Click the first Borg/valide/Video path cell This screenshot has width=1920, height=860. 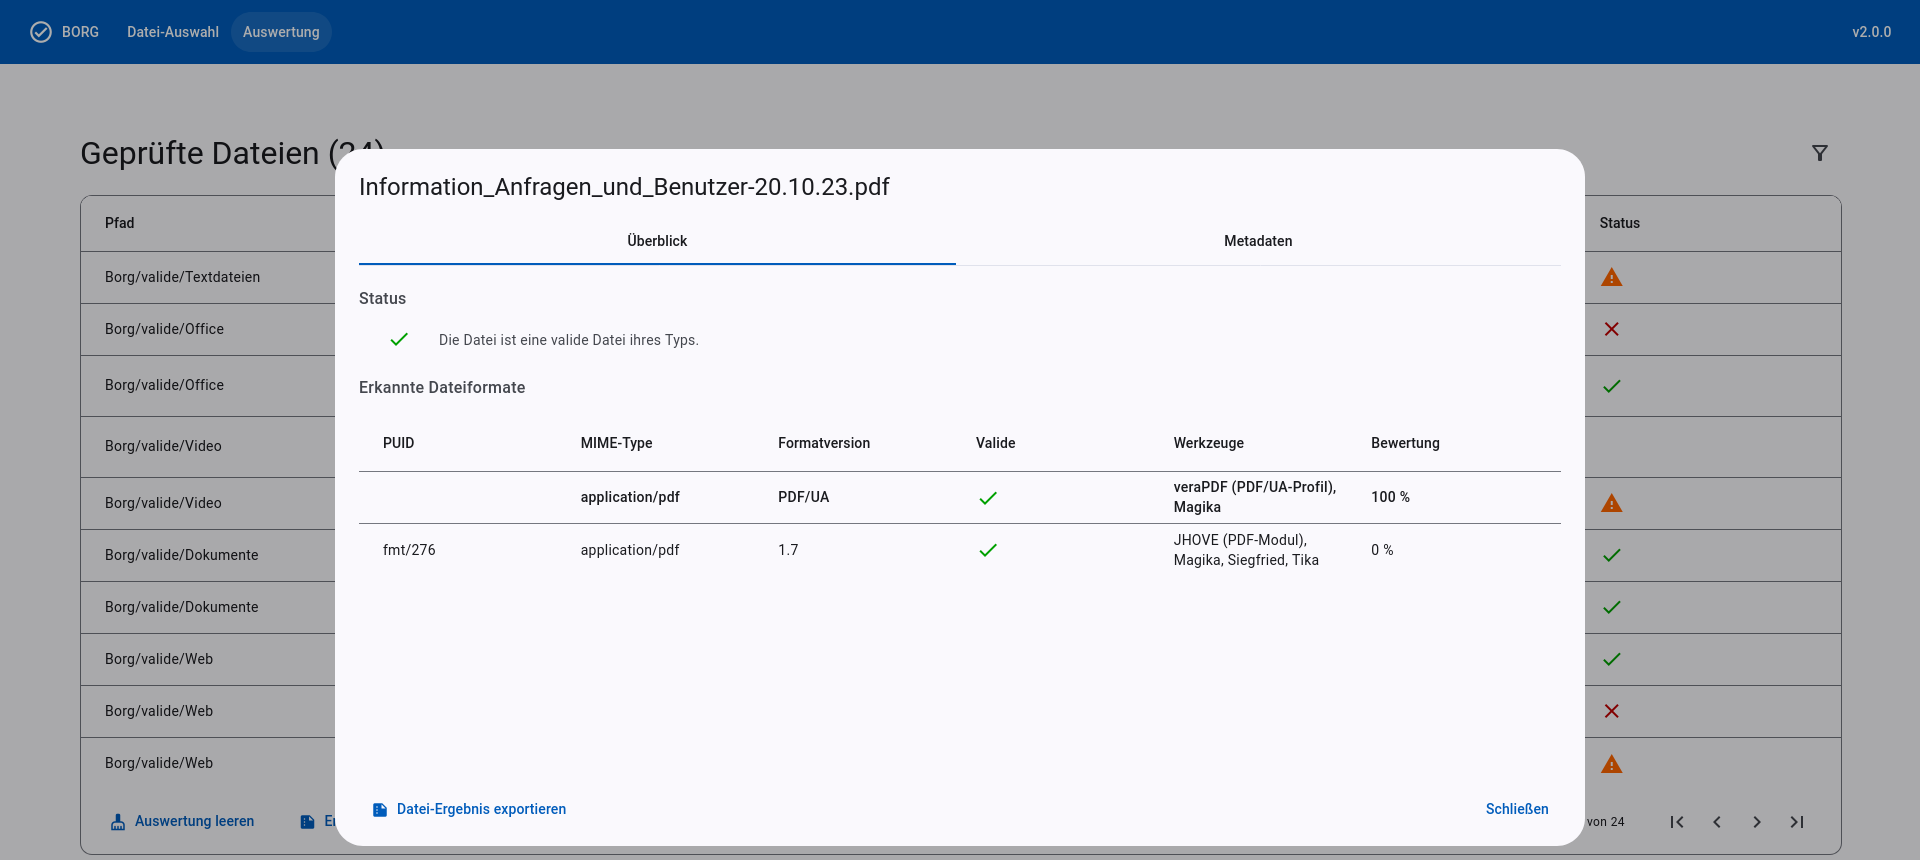click(x=163, y=446)
